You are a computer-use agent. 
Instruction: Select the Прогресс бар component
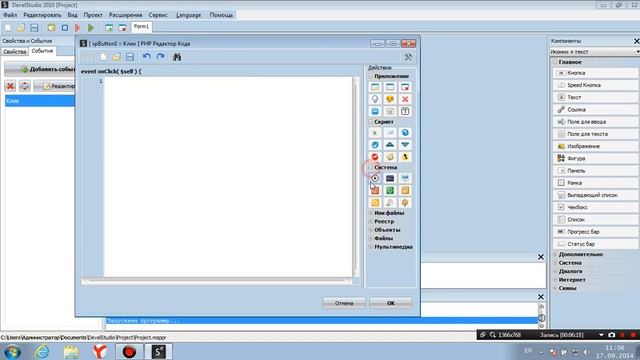pyautogui.click(x=596, y=232)
